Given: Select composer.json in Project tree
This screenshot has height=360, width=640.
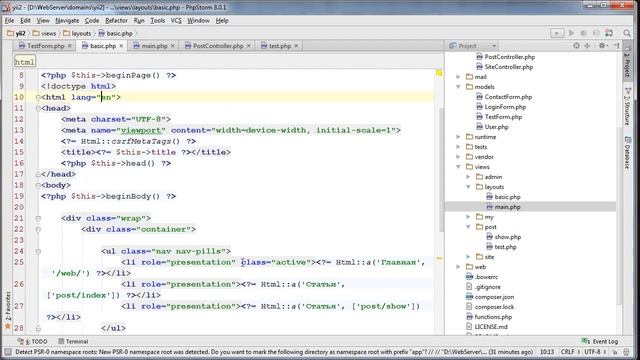Looking at the screenshot, I should pyautogui.click(x=494, y=297).
